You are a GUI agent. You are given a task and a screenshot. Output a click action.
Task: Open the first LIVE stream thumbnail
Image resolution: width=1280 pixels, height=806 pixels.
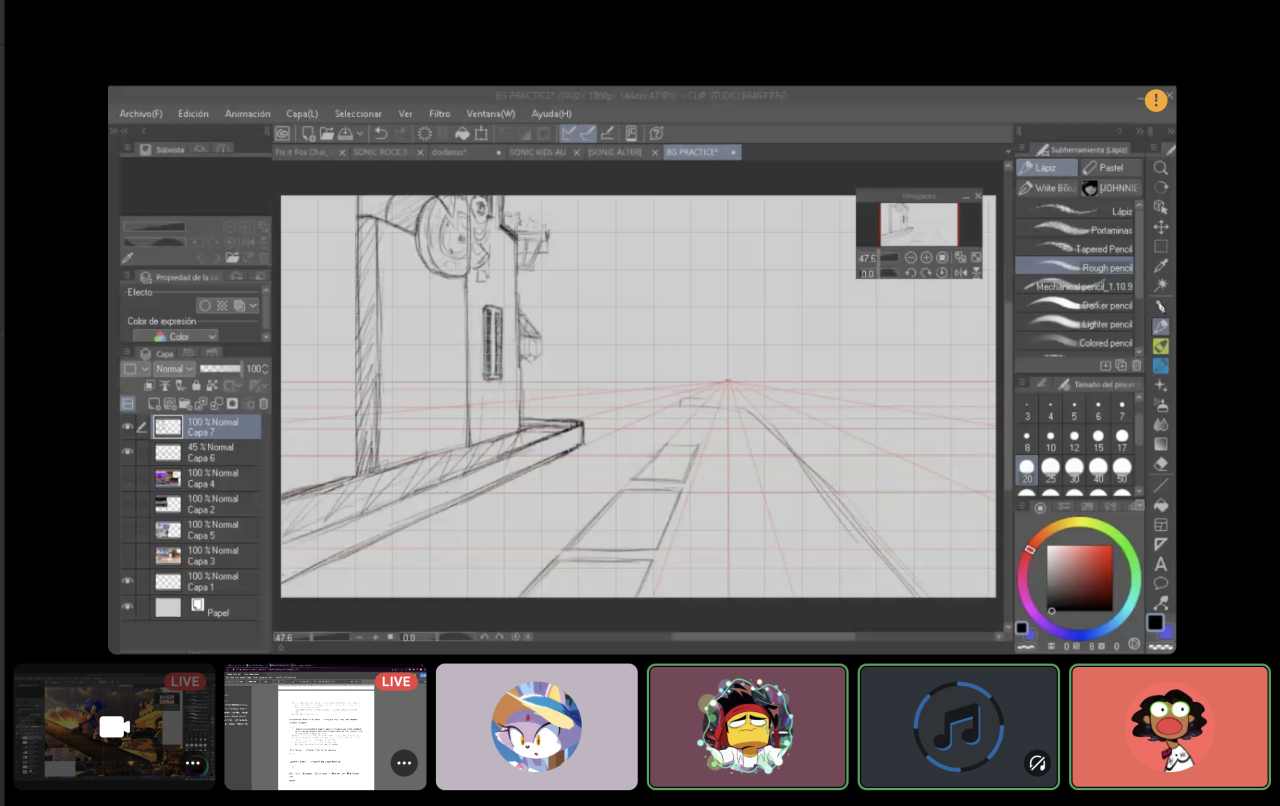point(114,727)
